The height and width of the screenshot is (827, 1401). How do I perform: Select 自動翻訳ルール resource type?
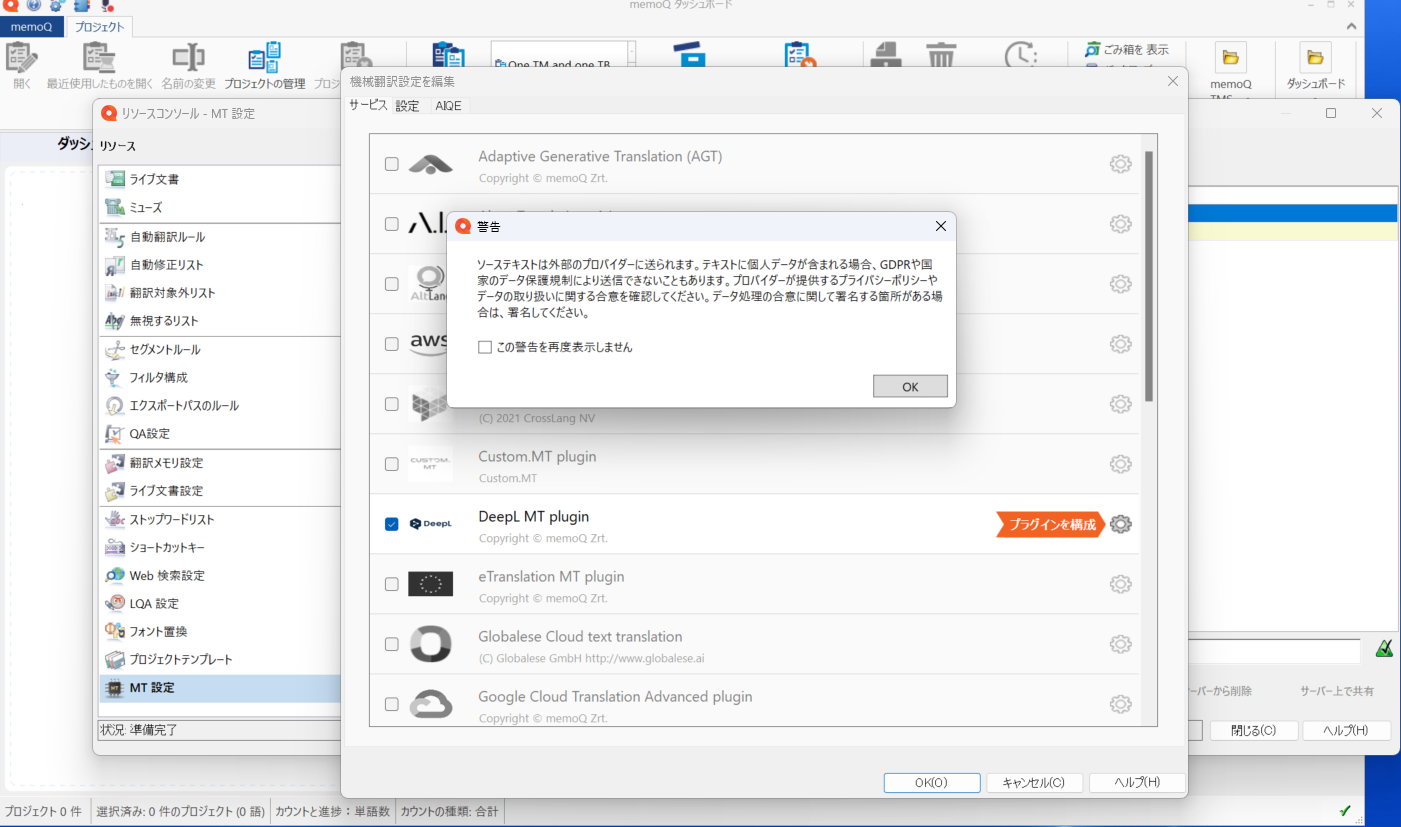[220, 237]
